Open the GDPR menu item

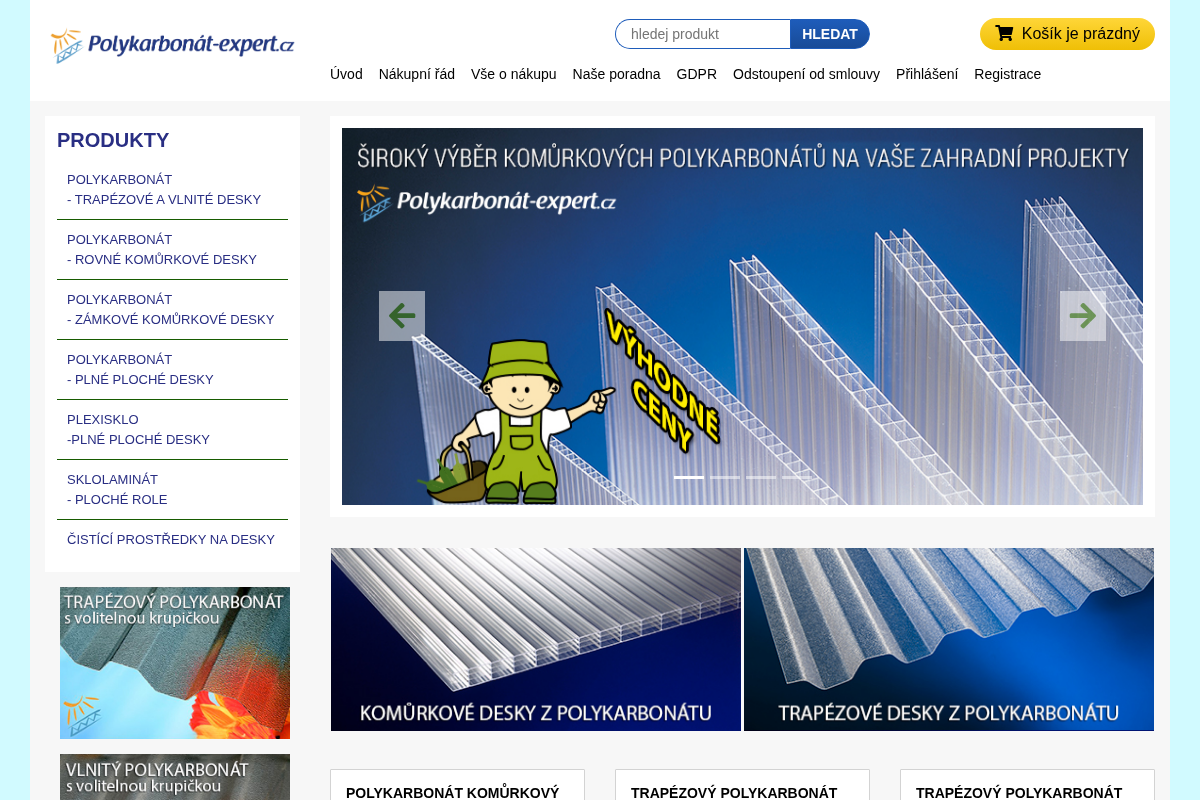[x=697, y=74]
